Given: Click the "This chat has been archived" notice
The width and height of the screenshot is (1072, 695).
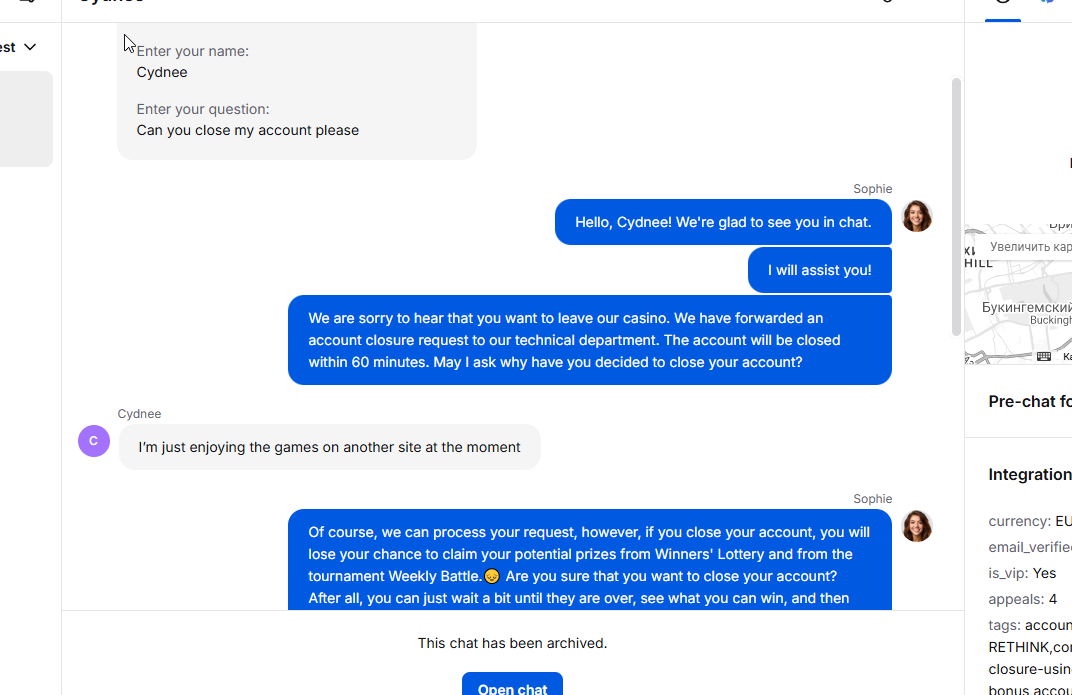Looking at the screenshot, I should 512,643.
